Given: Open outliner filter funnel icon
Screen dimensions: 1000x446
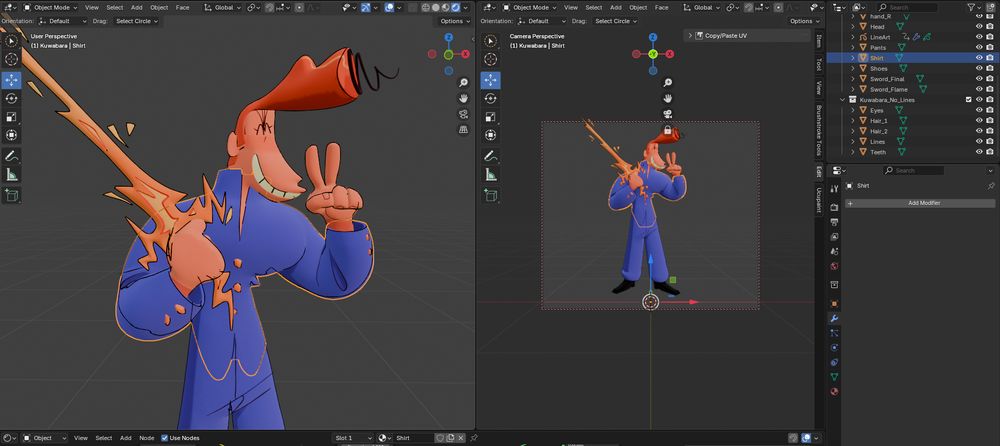Looking at the screenshot, I should (x=972, y=7).
